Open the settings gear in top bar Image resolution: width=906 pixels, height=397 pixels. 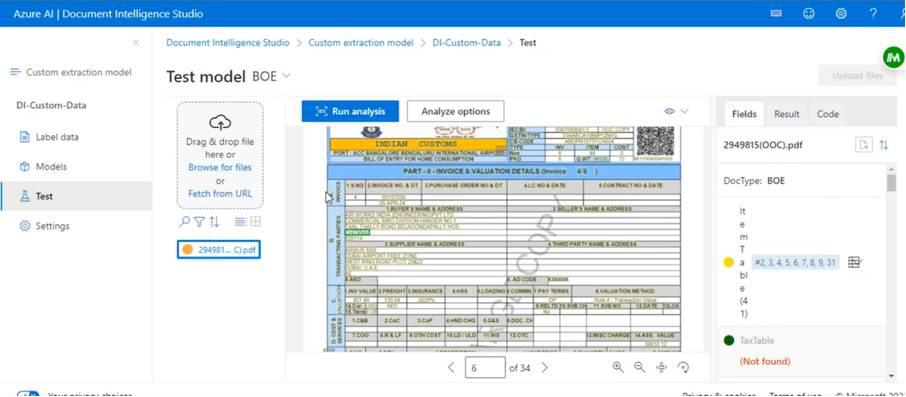(841, 13)
